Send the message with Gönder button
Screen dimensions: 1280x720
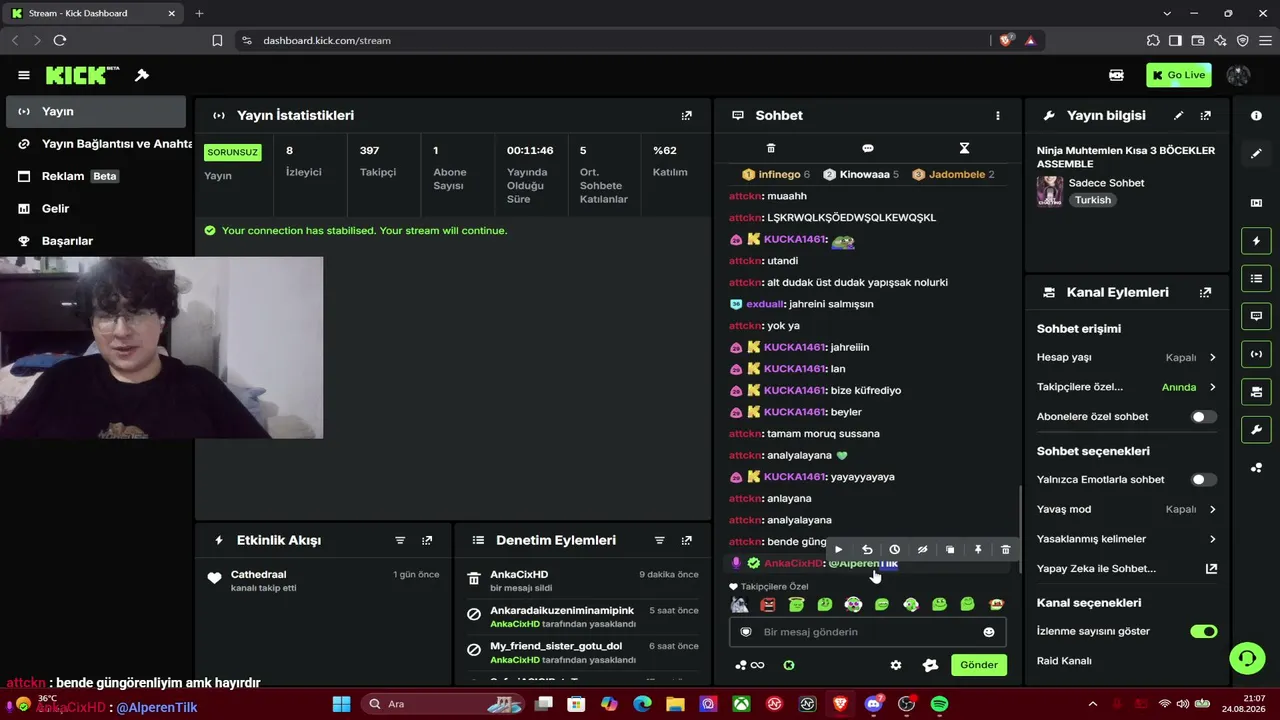[x=979, y=665]
